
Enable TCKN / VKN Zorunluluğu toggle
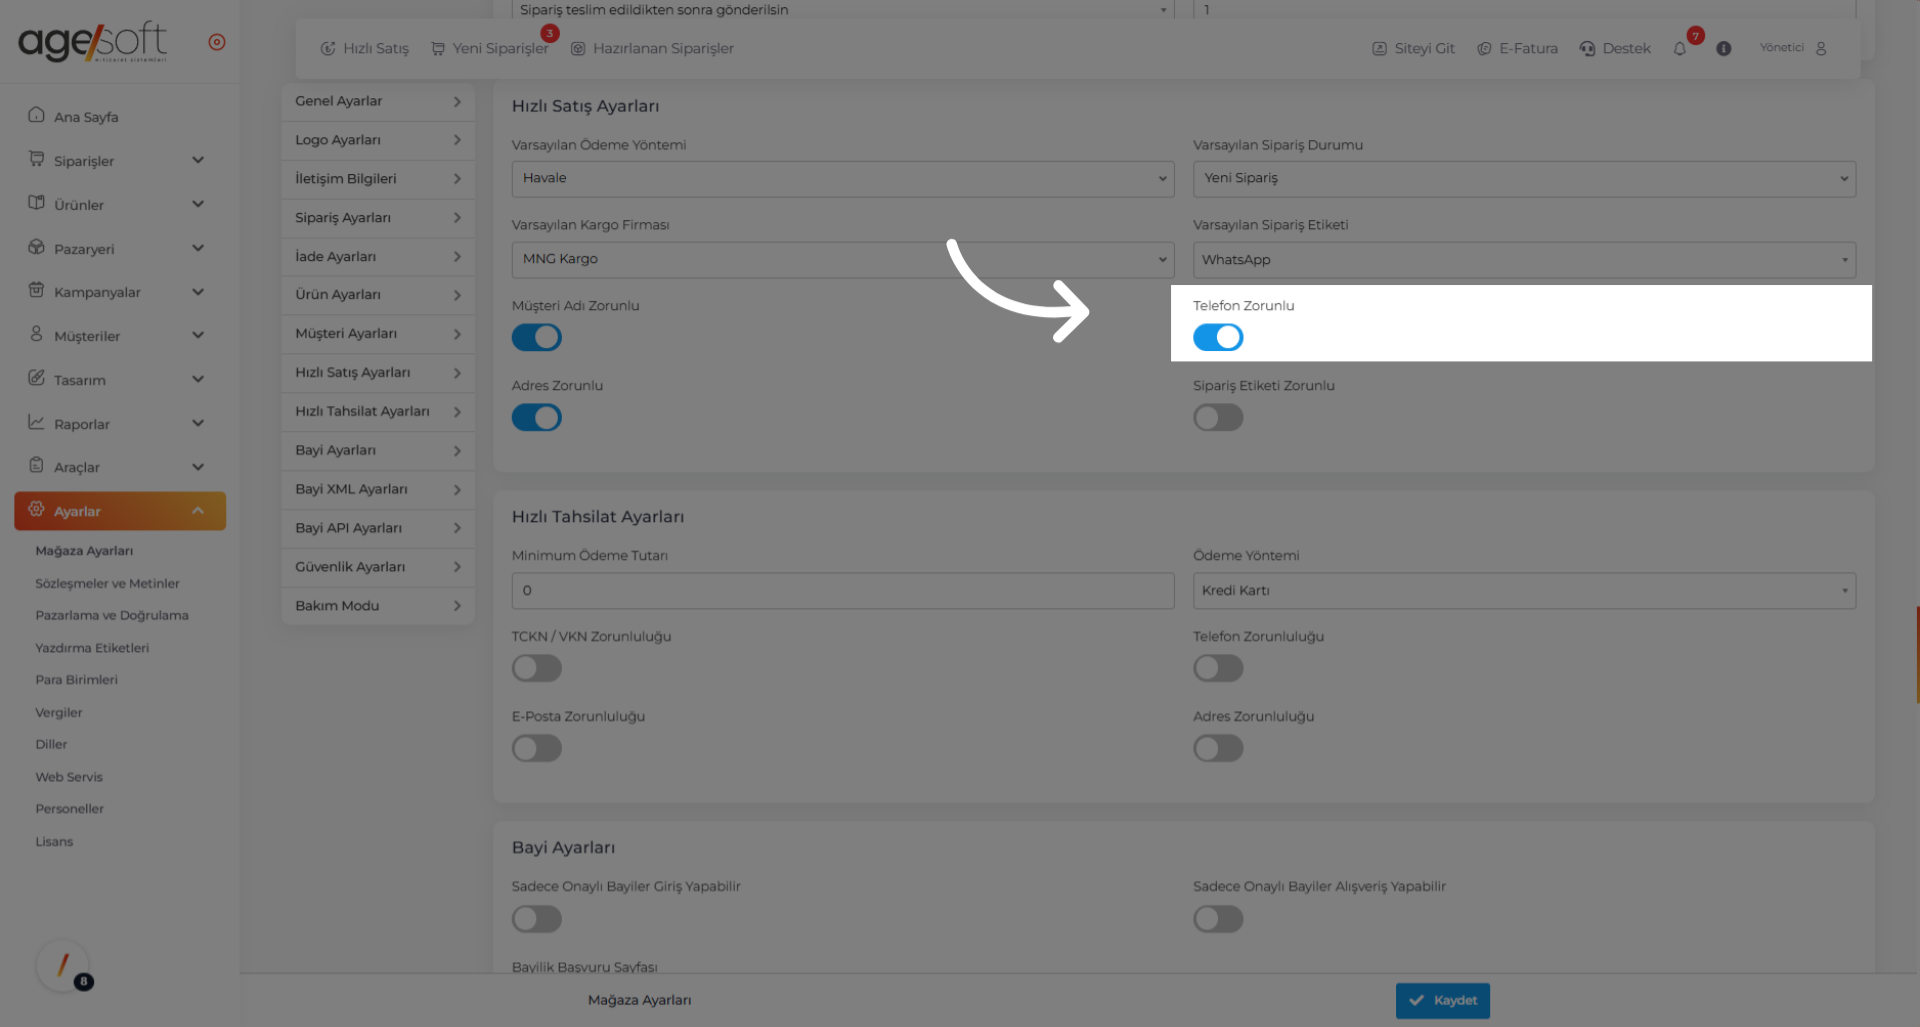tap(537, 668)
